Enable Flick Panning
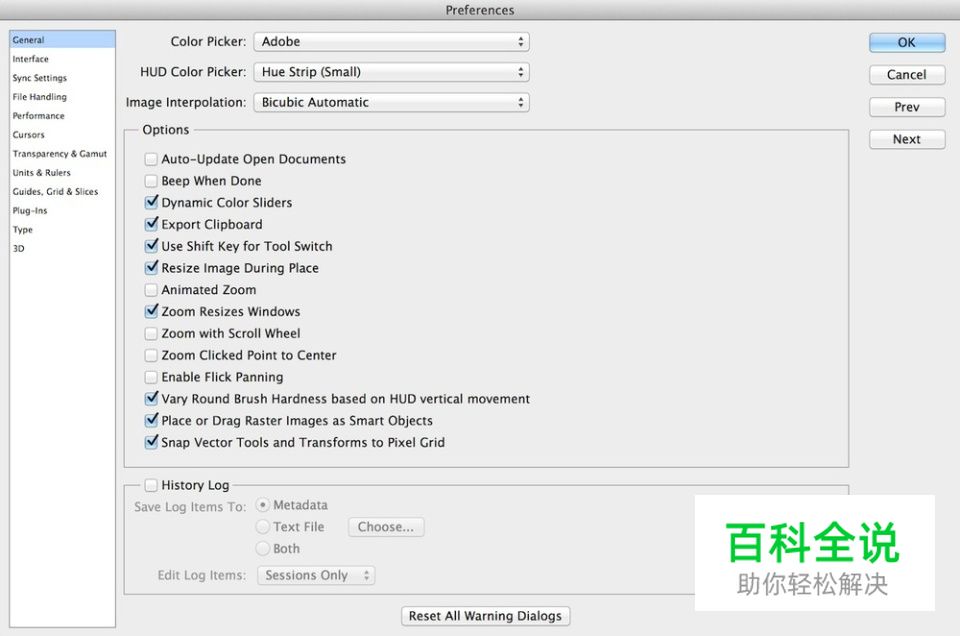 point(151,377)
